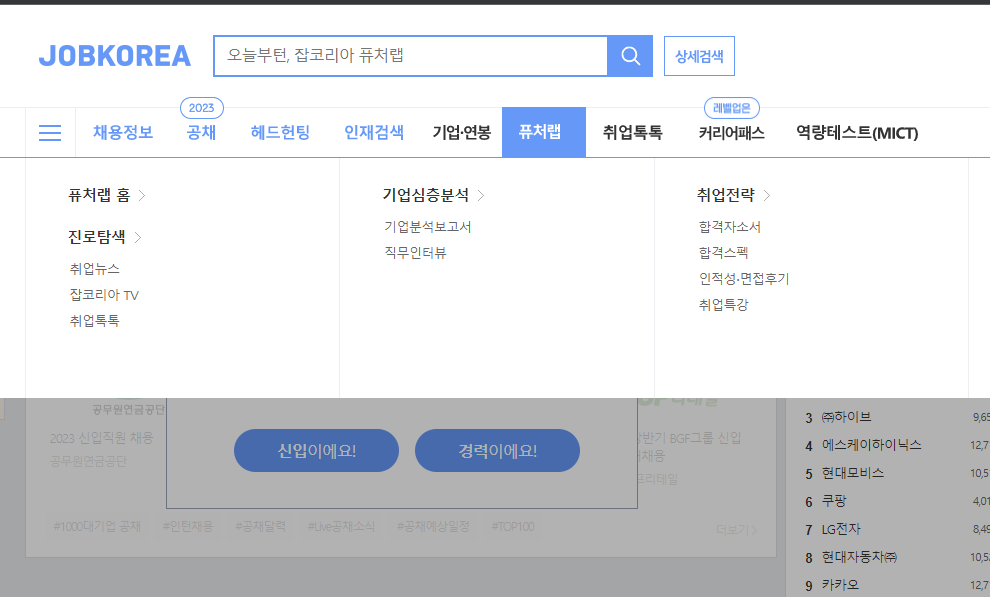Click the JOBKOREA logo
This screenshot has height=597, width=990.
click(x=115, y=56)
